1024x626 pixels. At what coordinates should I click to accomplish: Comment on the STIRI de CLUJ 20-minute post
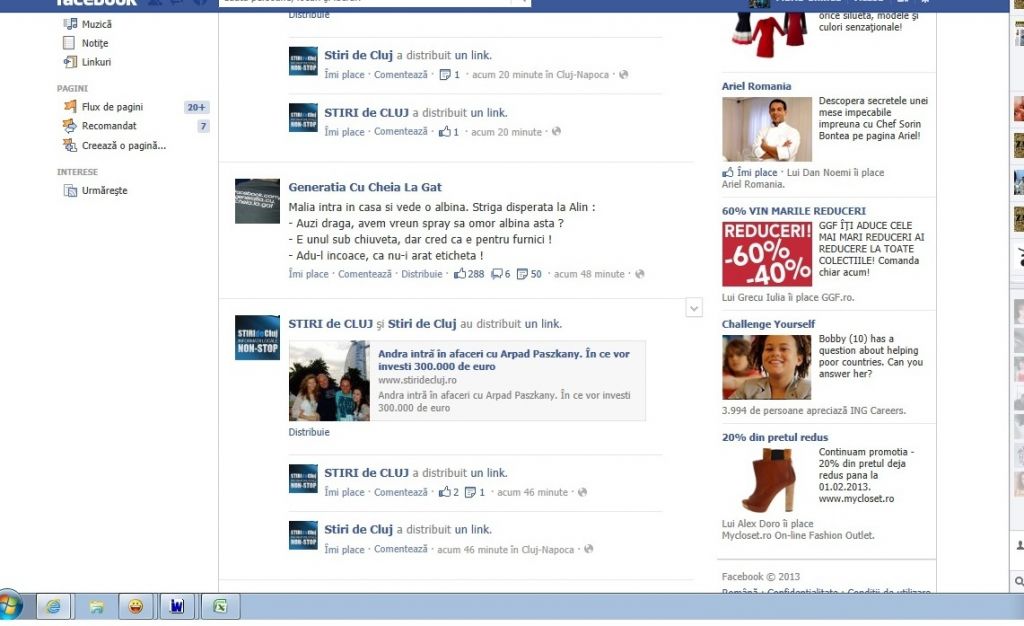click(400, 132)
